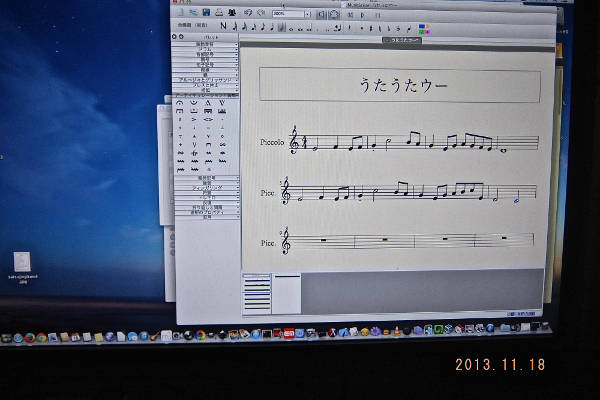The image size is (600, 400).
Task: Undo the last edit
Action: tap(248, 12)
